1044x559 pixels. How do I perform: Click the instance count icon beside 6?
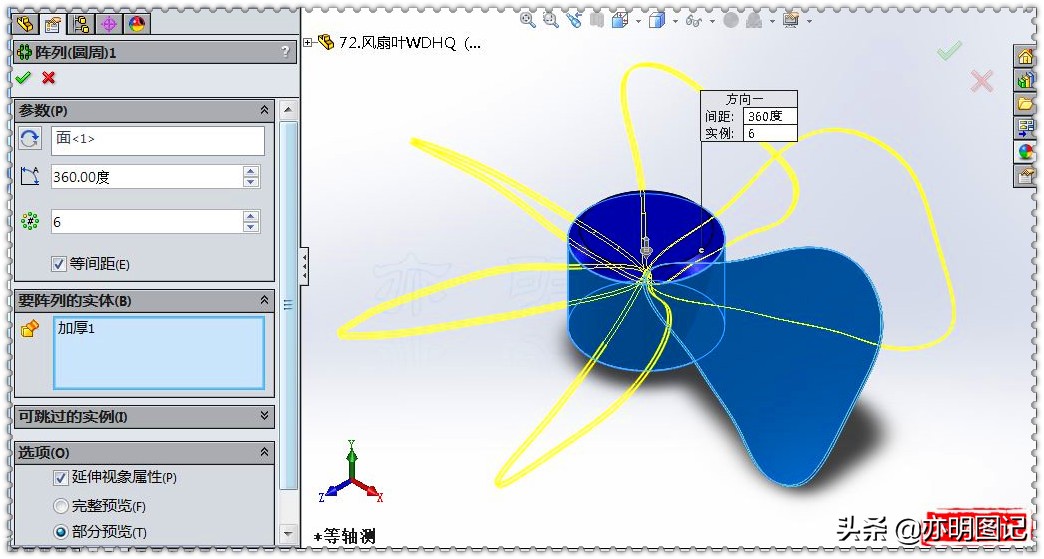tap(29, 221)
